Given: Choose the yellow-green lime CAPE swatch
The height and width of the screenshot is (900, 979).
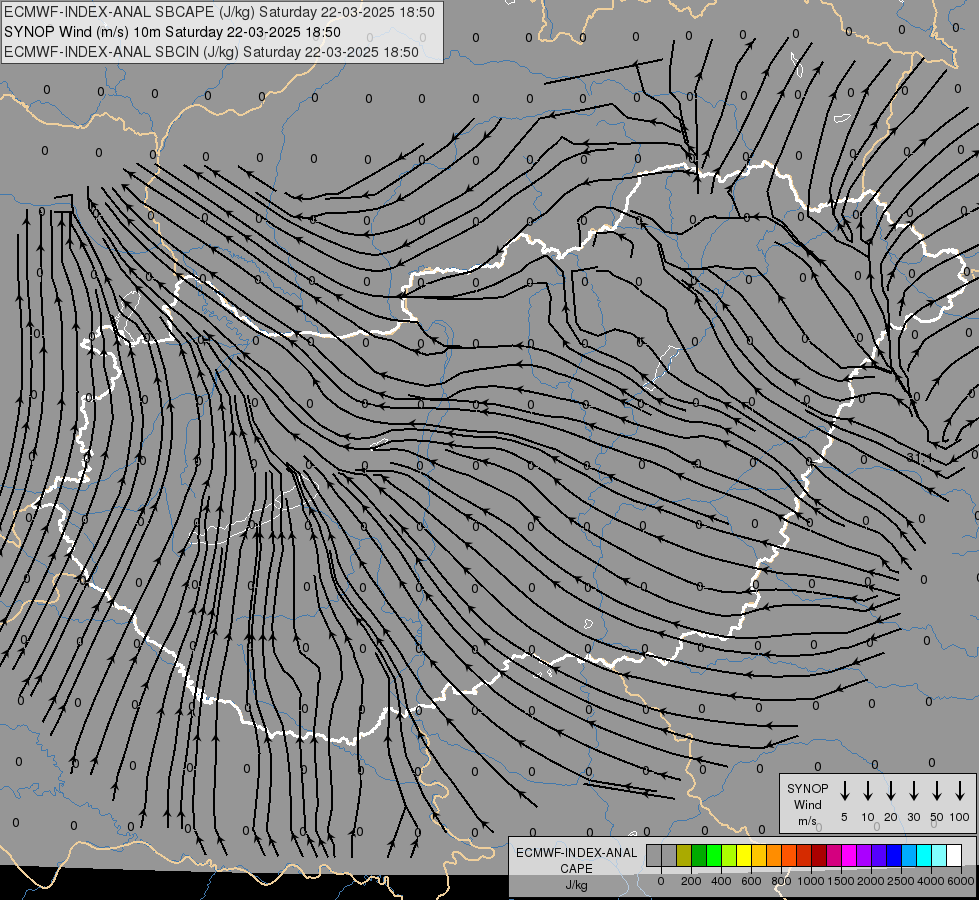Looking at the screenshot, I should point(729,855).
